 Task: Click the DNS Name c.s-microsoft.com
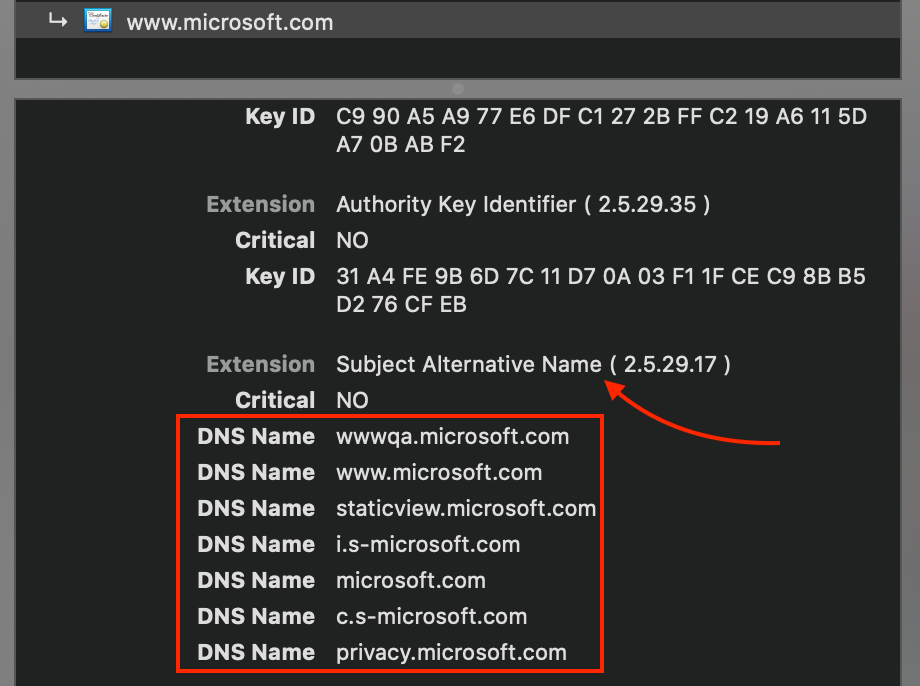point(431,616)
